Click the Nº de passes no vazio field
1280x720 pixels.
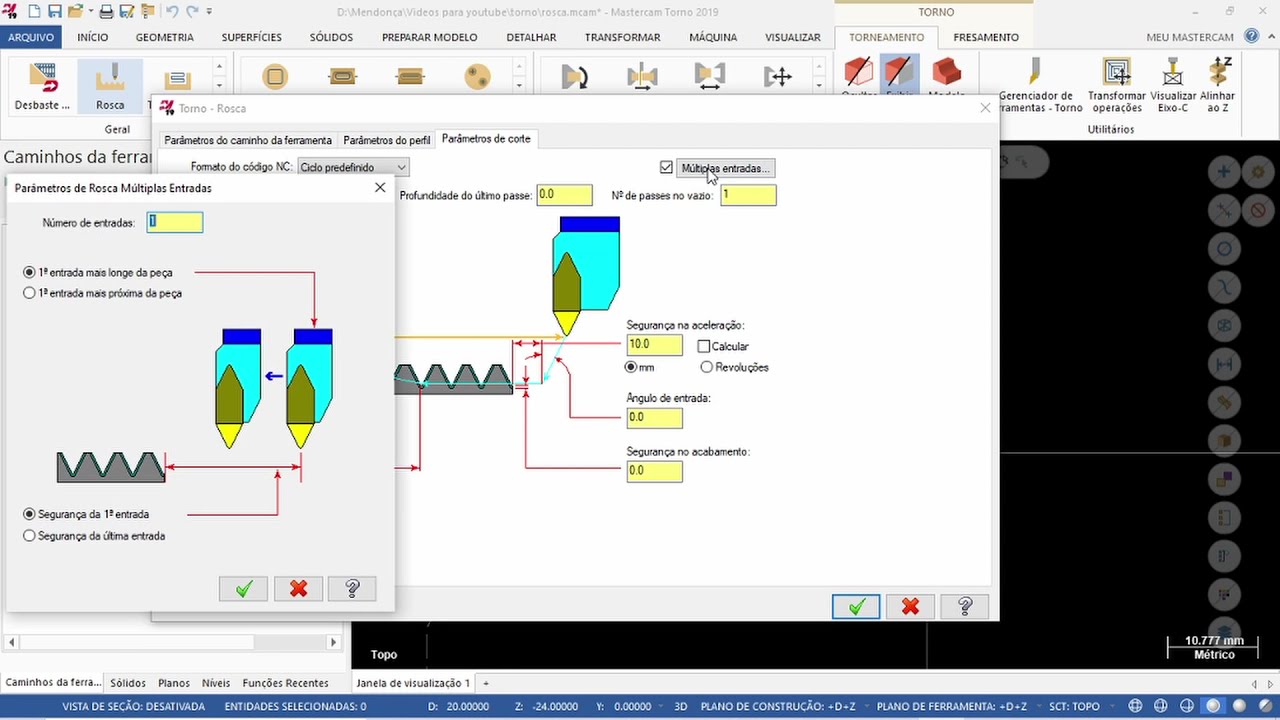748,195
